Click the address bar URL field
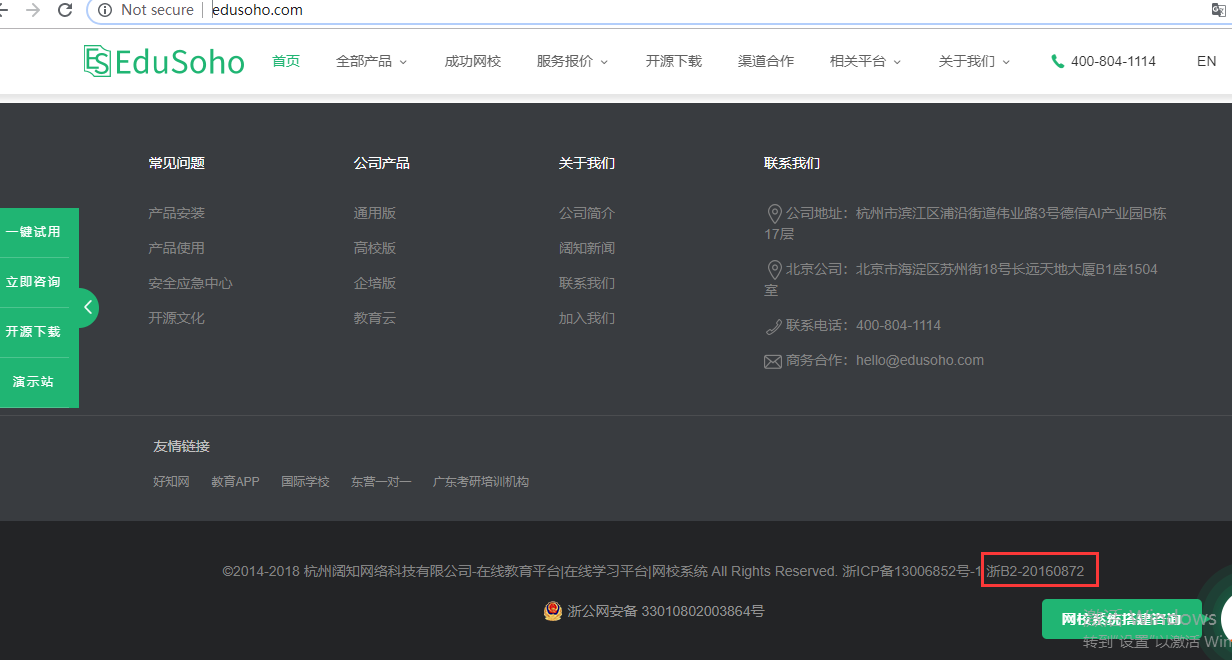The height and width of the screenshot is (660, 1232). coord(600,10)
